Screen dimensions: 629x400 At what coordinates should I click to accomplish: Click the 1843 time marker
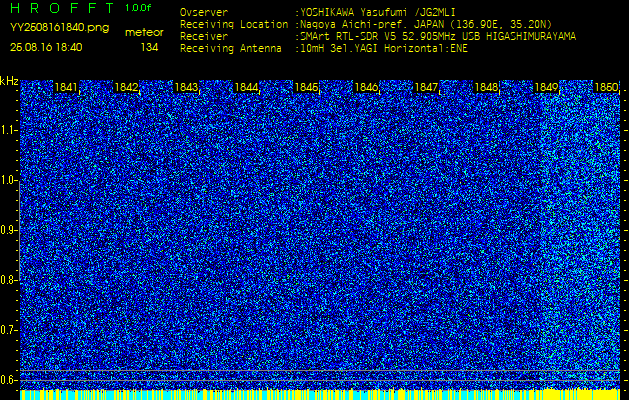186,87
